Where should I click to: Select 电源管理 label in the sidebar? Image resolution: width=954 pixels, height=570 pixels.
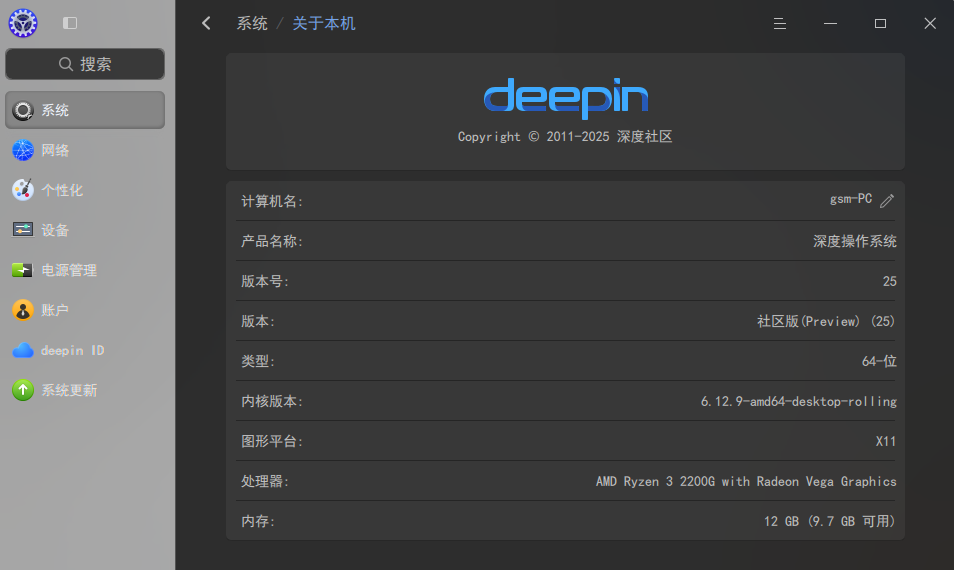tap(69, 270)
